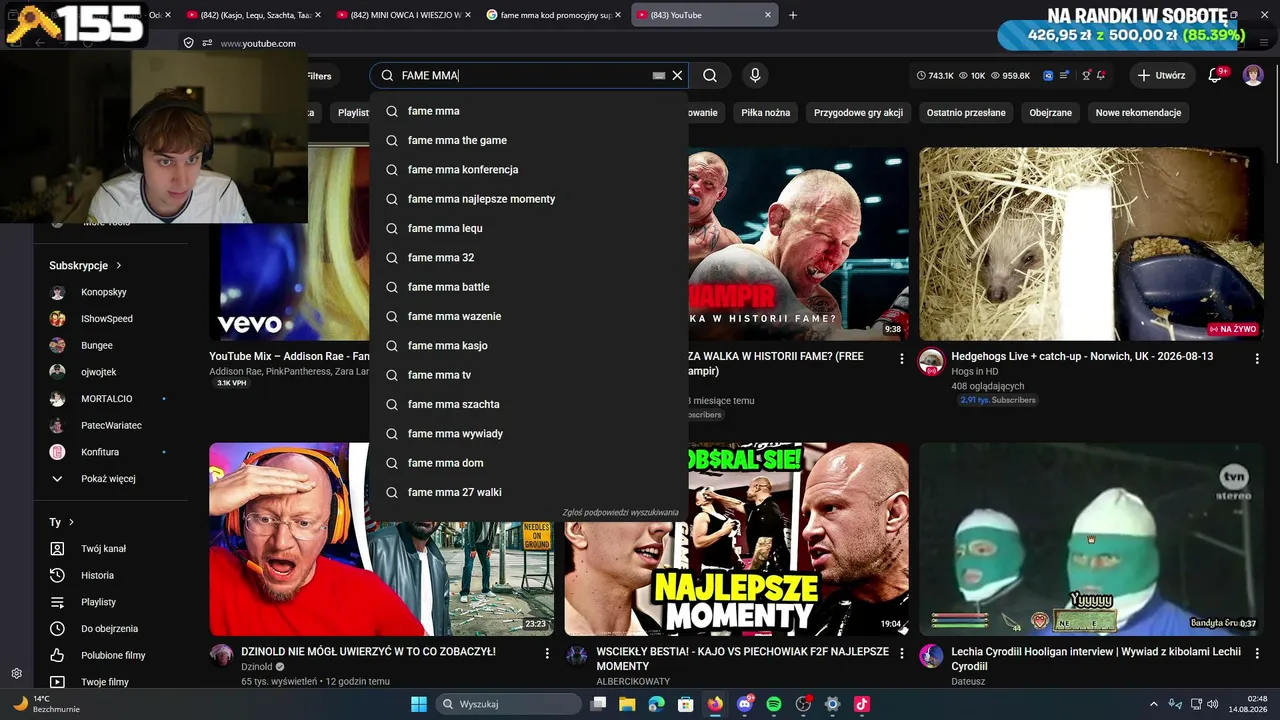Image resolution: width=1280 pixels, height=720 pixels.
Task: Select the suggestion 'fame mma lequ'
Action: coord(529,228)
